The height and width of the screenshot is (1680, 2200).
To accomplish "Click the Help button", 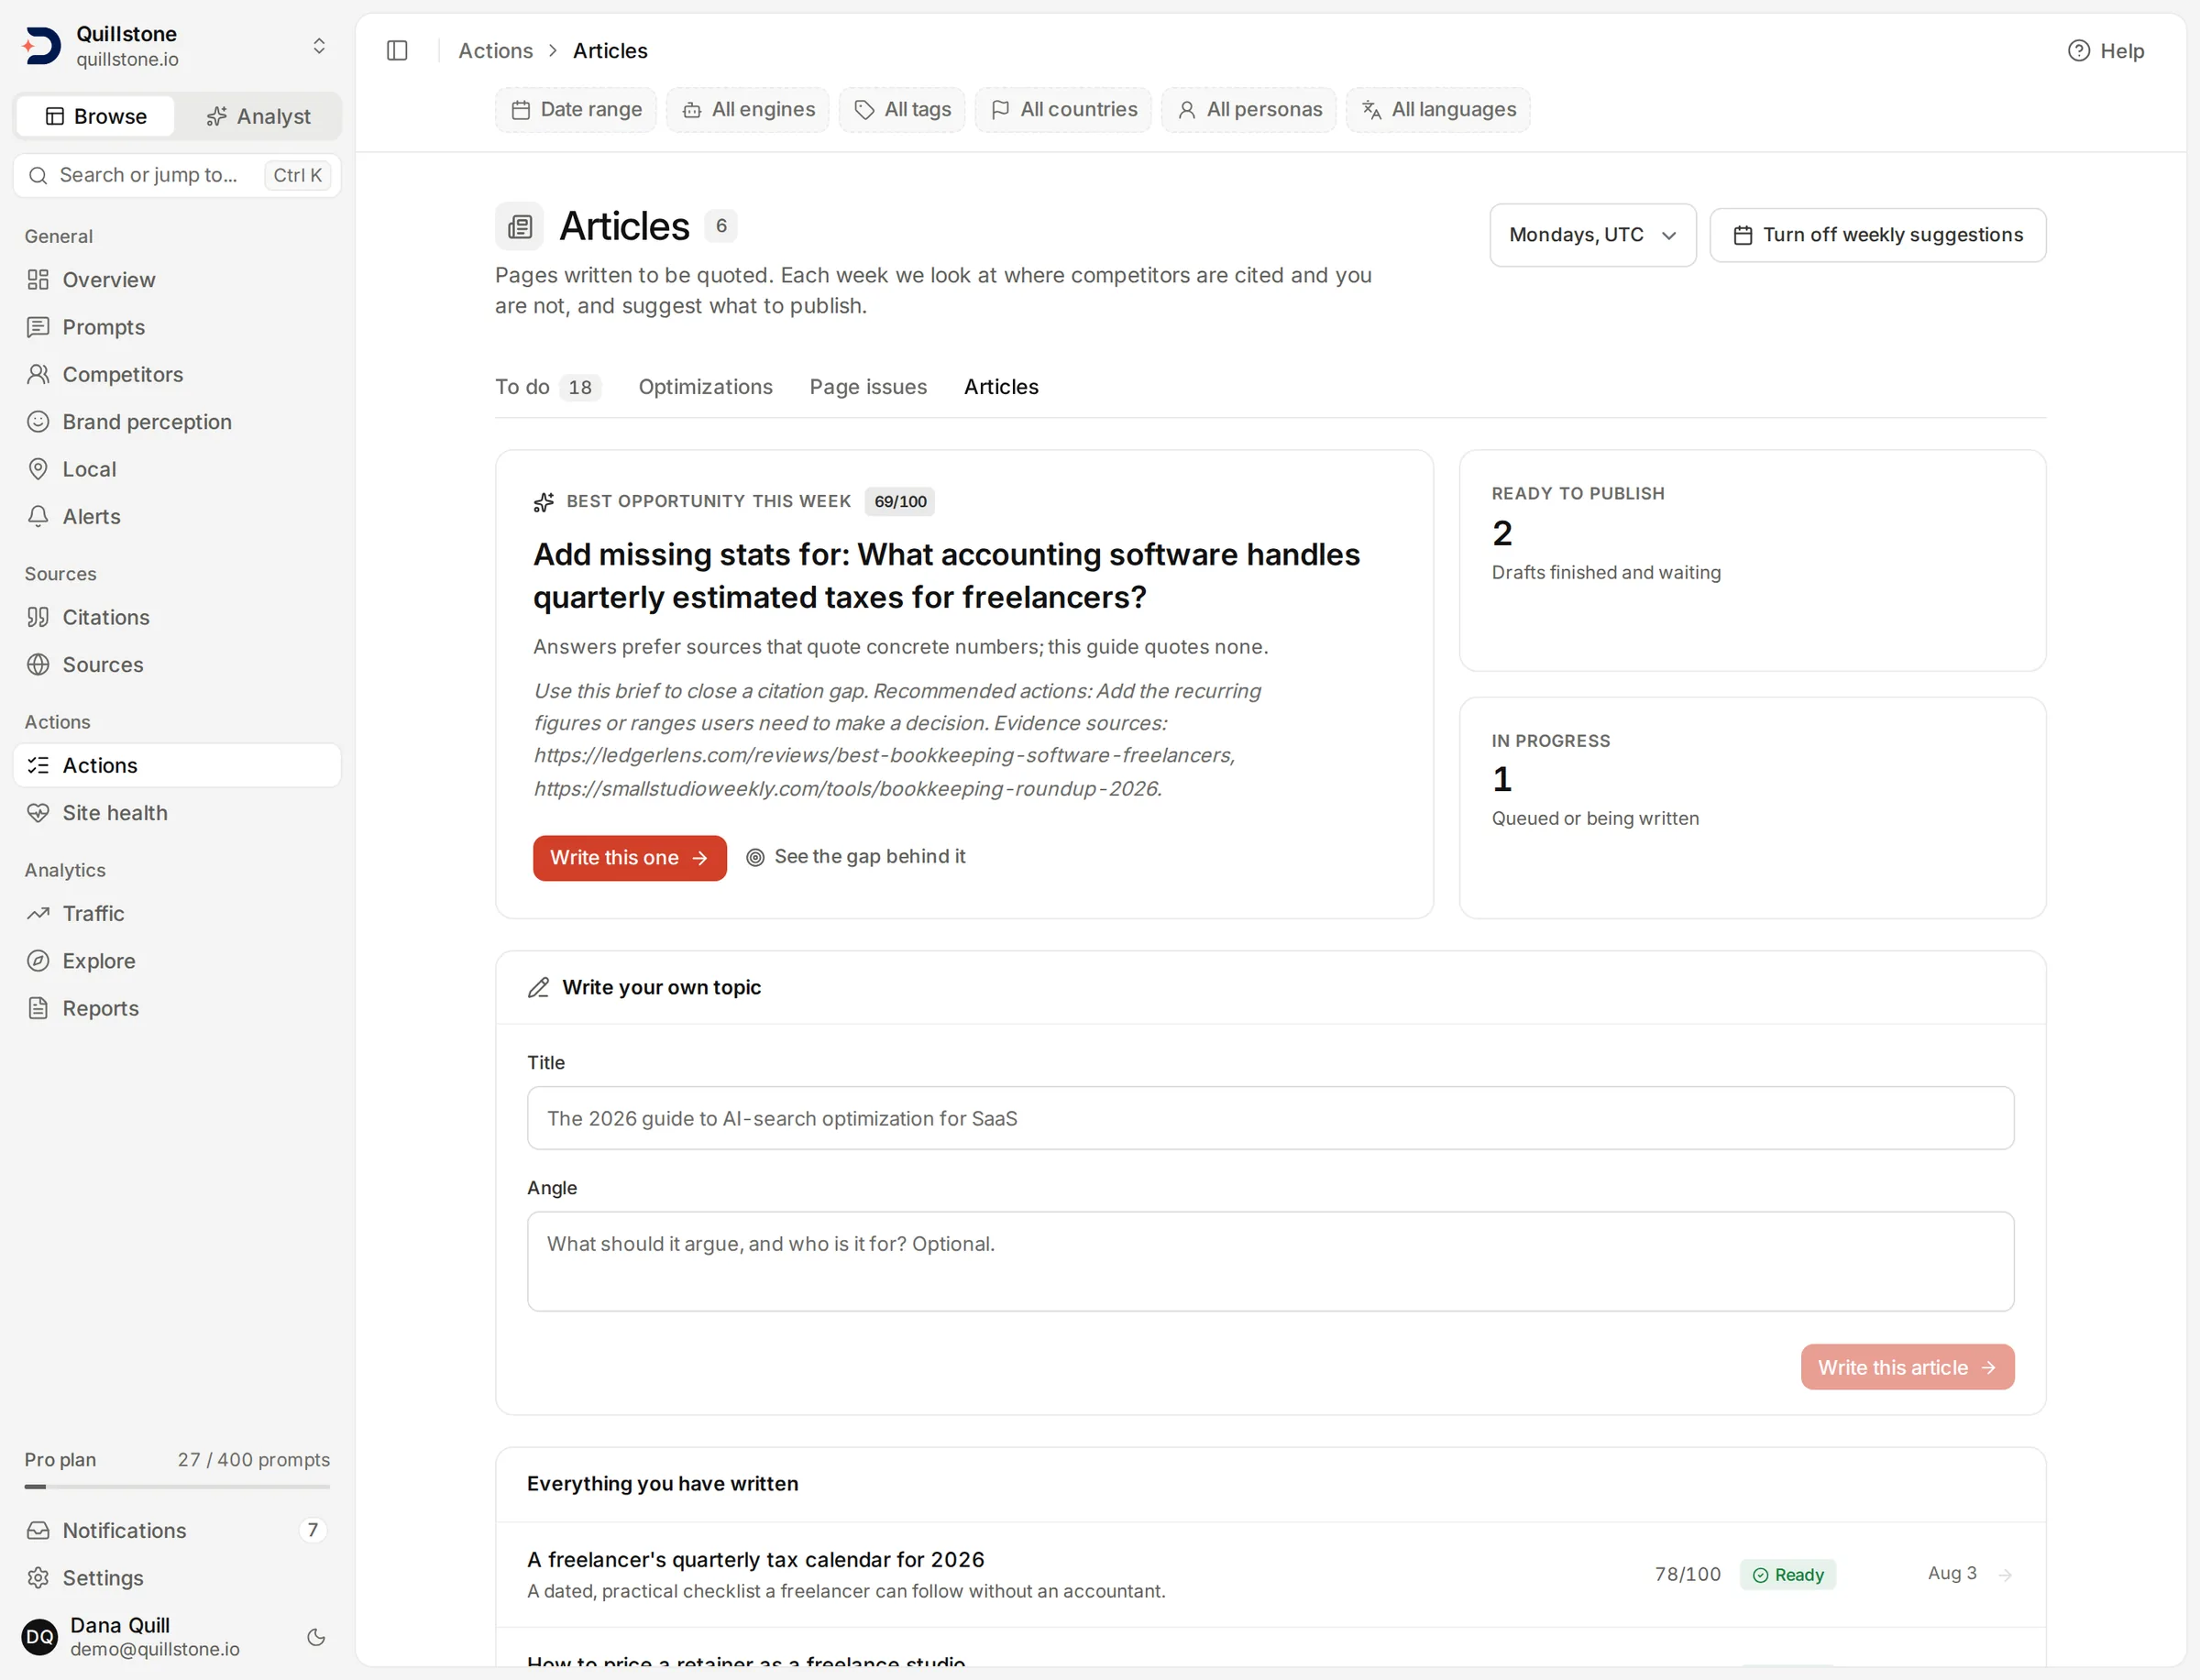I will point(2106,51).
